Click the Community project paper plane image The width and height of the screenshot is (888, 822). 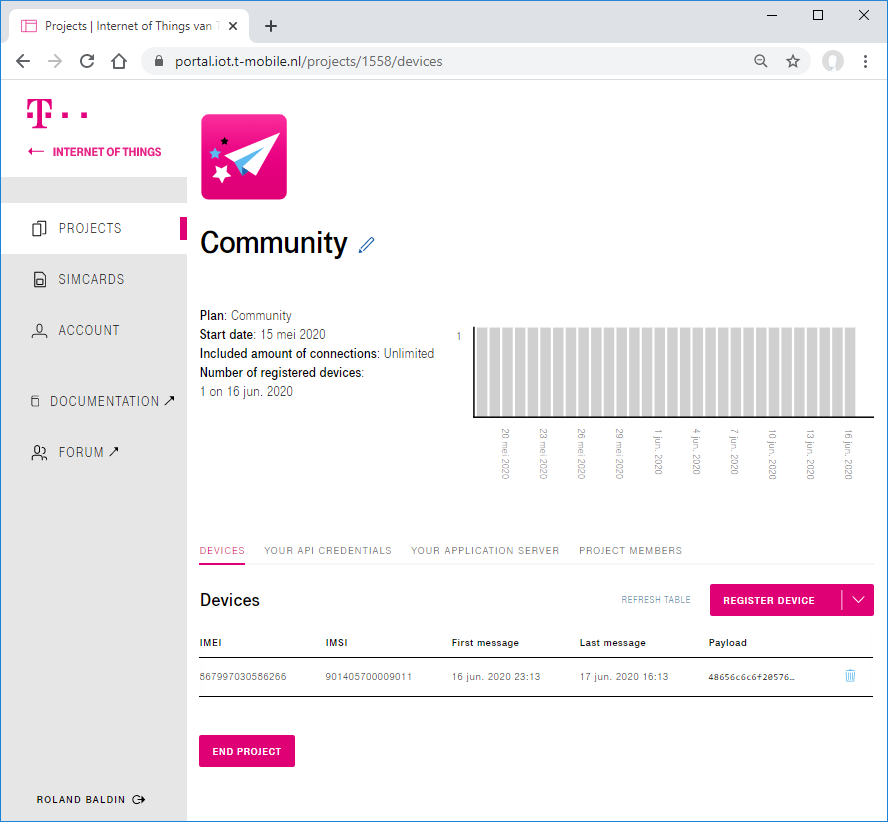point(244,157)
